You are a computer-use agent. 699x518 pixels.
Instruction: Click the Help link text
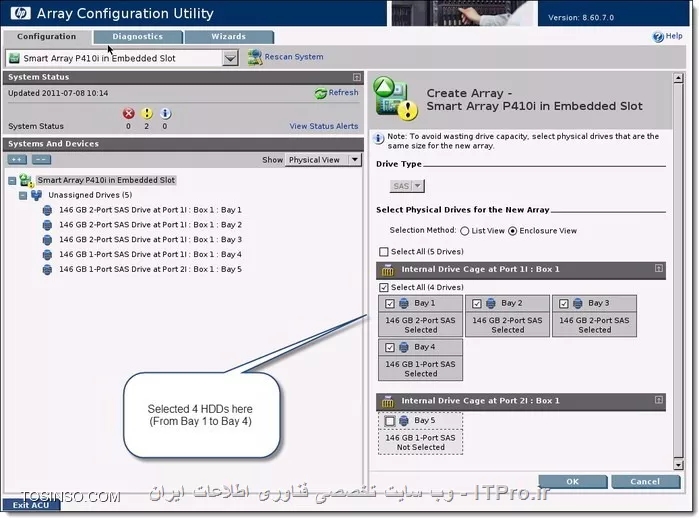coord(674,36)
